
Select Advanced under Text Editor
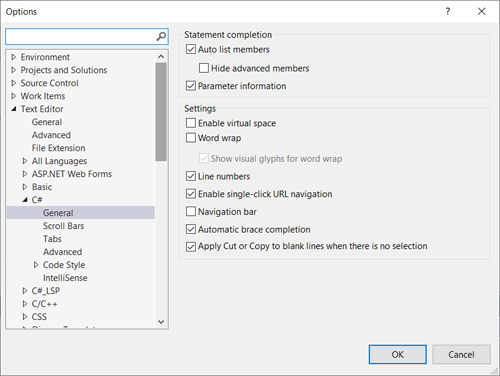point(51,135)
